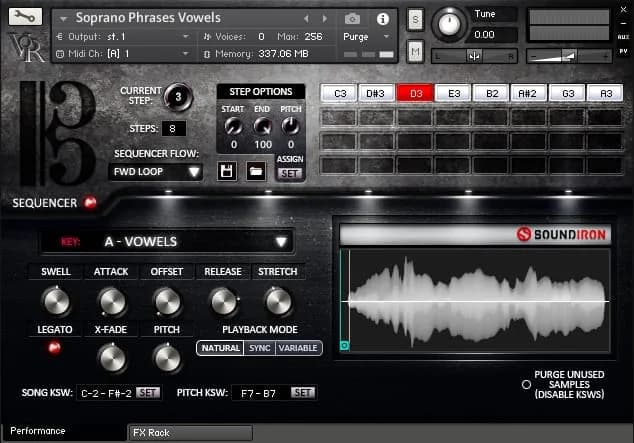Viewport: 634px width, 443px height.
Task: Toggle the Sequencer power button
Action: coord(91,203)
